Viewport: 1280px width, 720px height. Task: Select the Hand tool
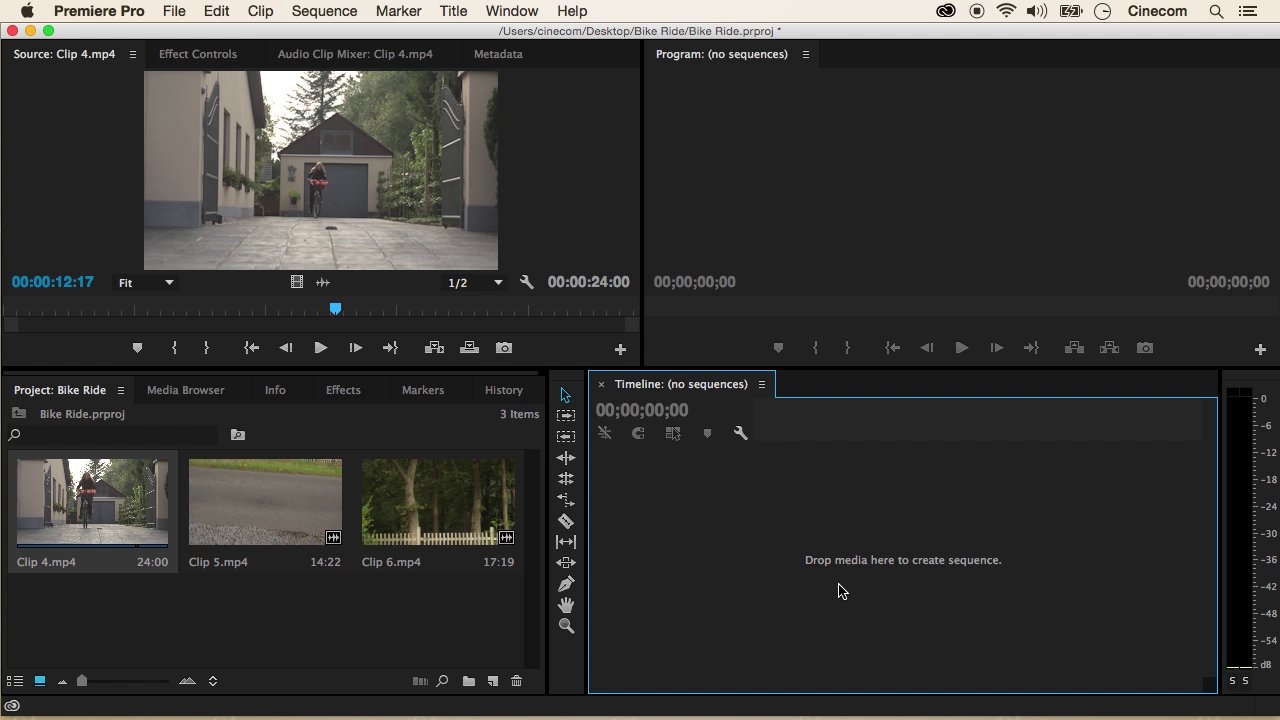[566, 604]
